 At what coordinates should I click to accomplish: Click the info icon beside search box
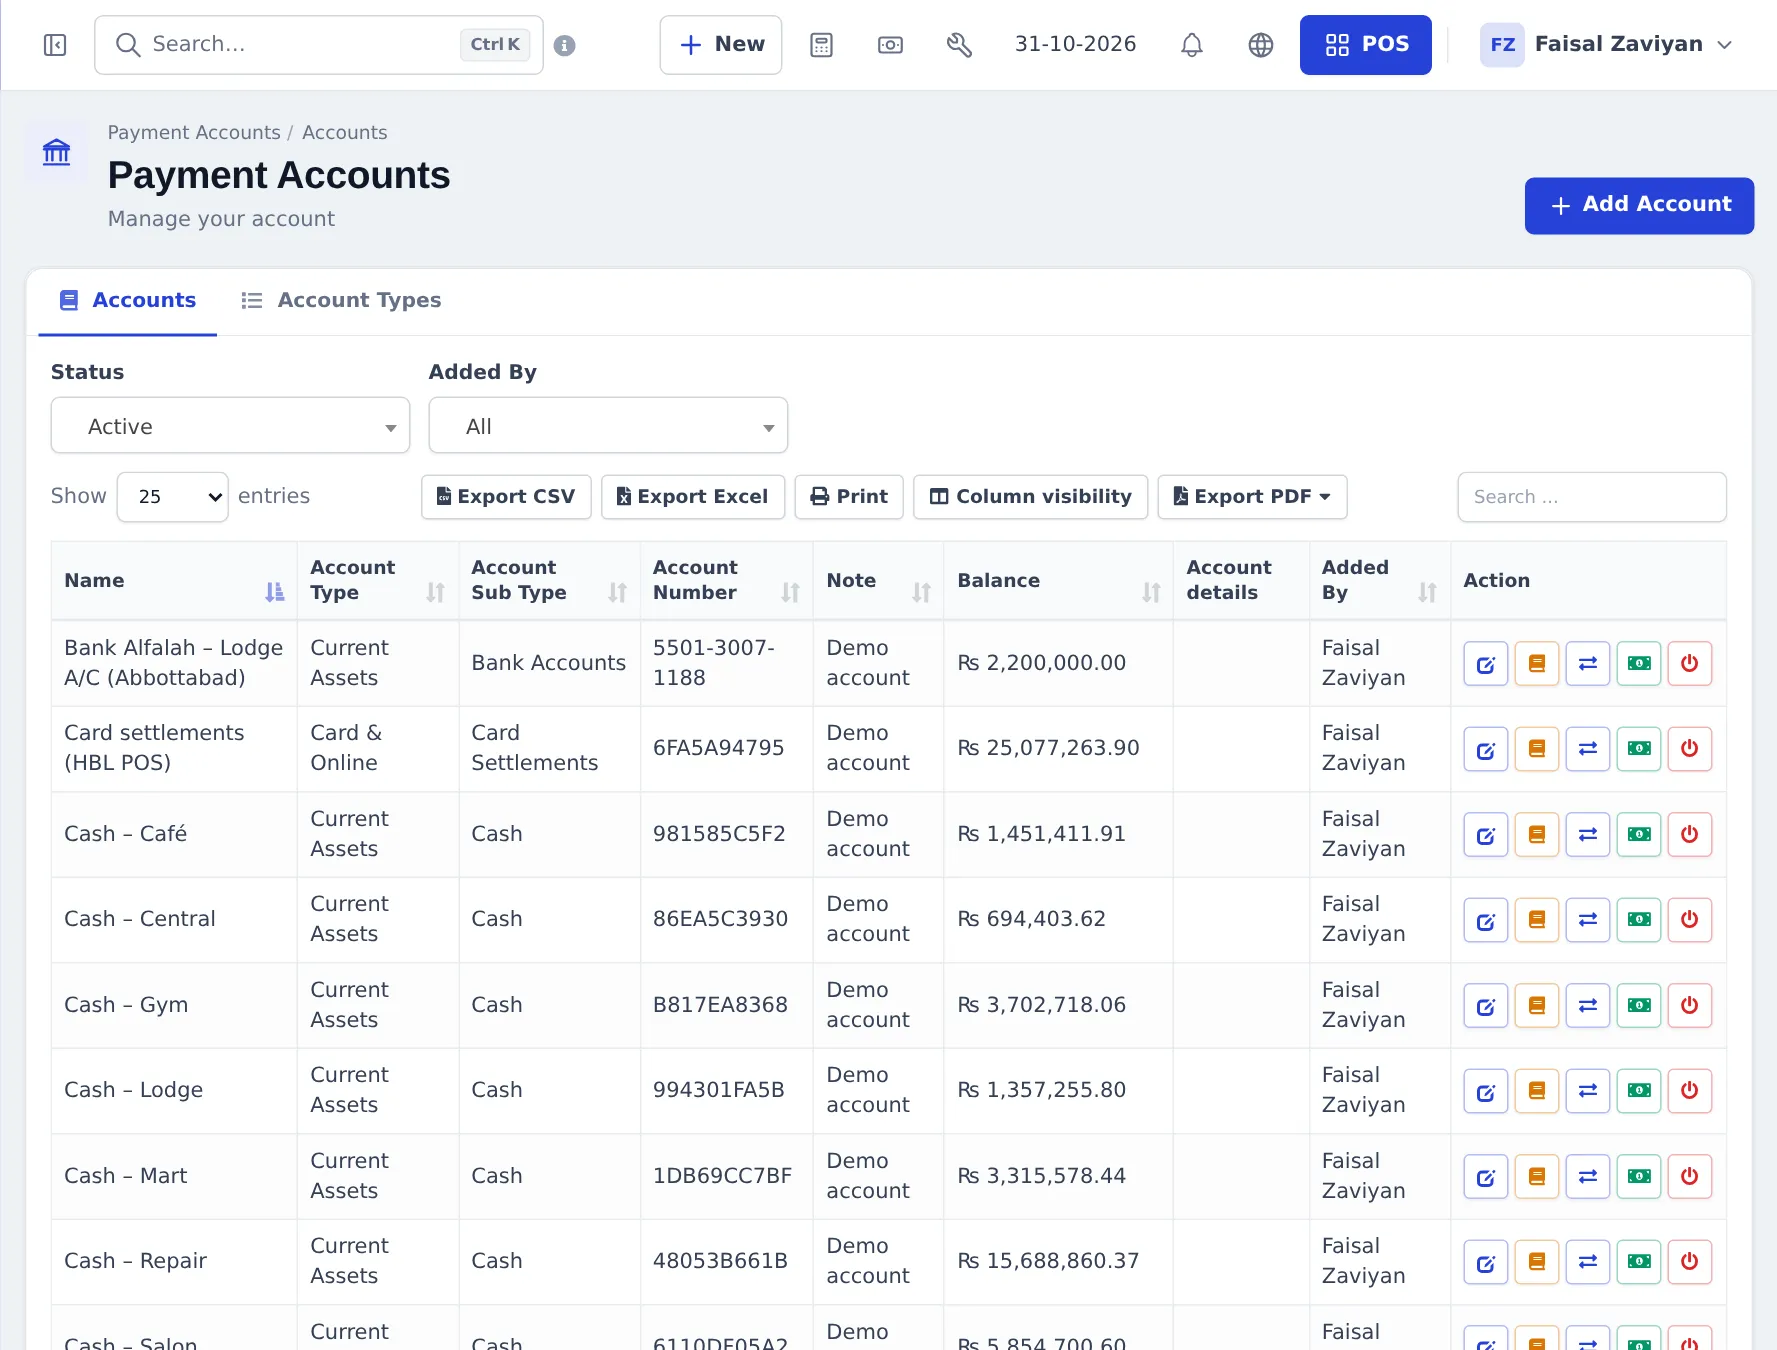pos(564,45)
